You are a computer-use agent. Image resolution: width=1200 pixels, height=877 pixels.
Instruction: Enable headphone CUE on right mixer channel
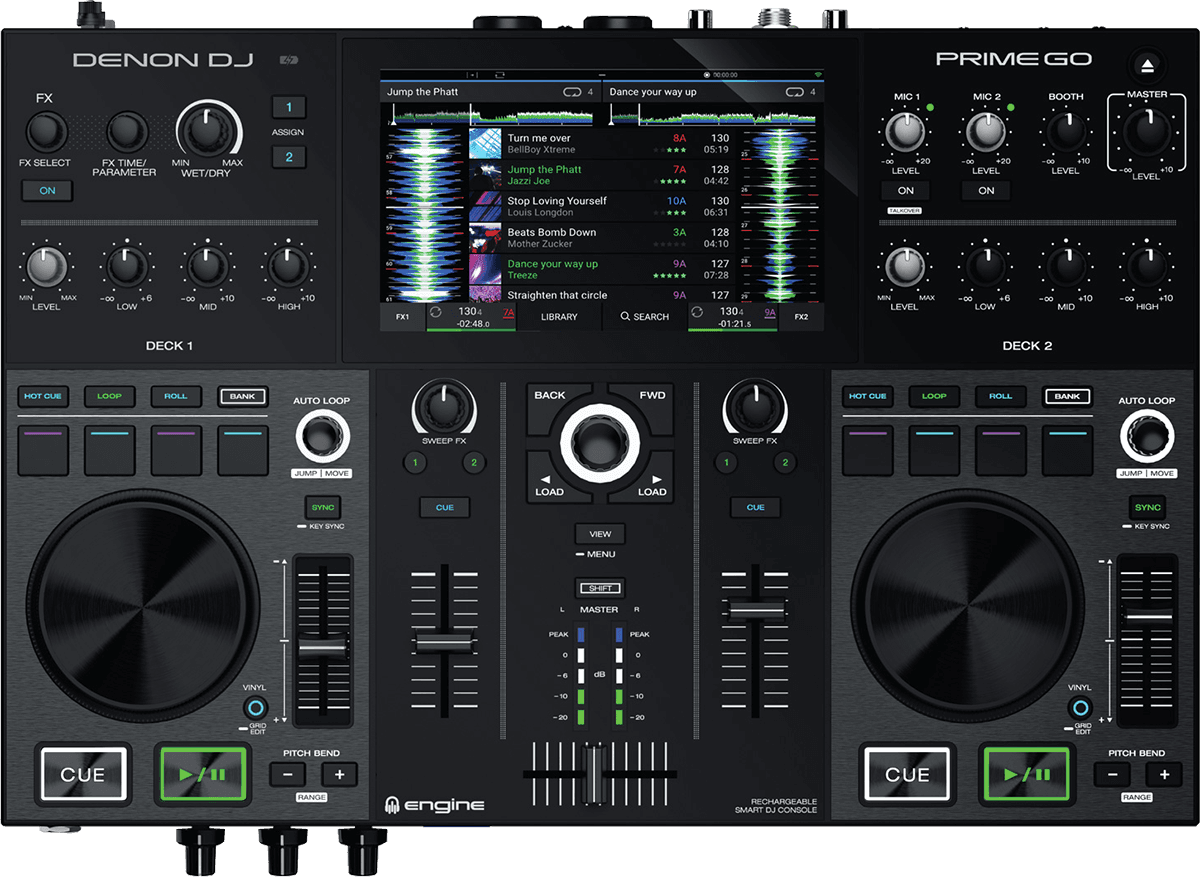click(755, 508)
